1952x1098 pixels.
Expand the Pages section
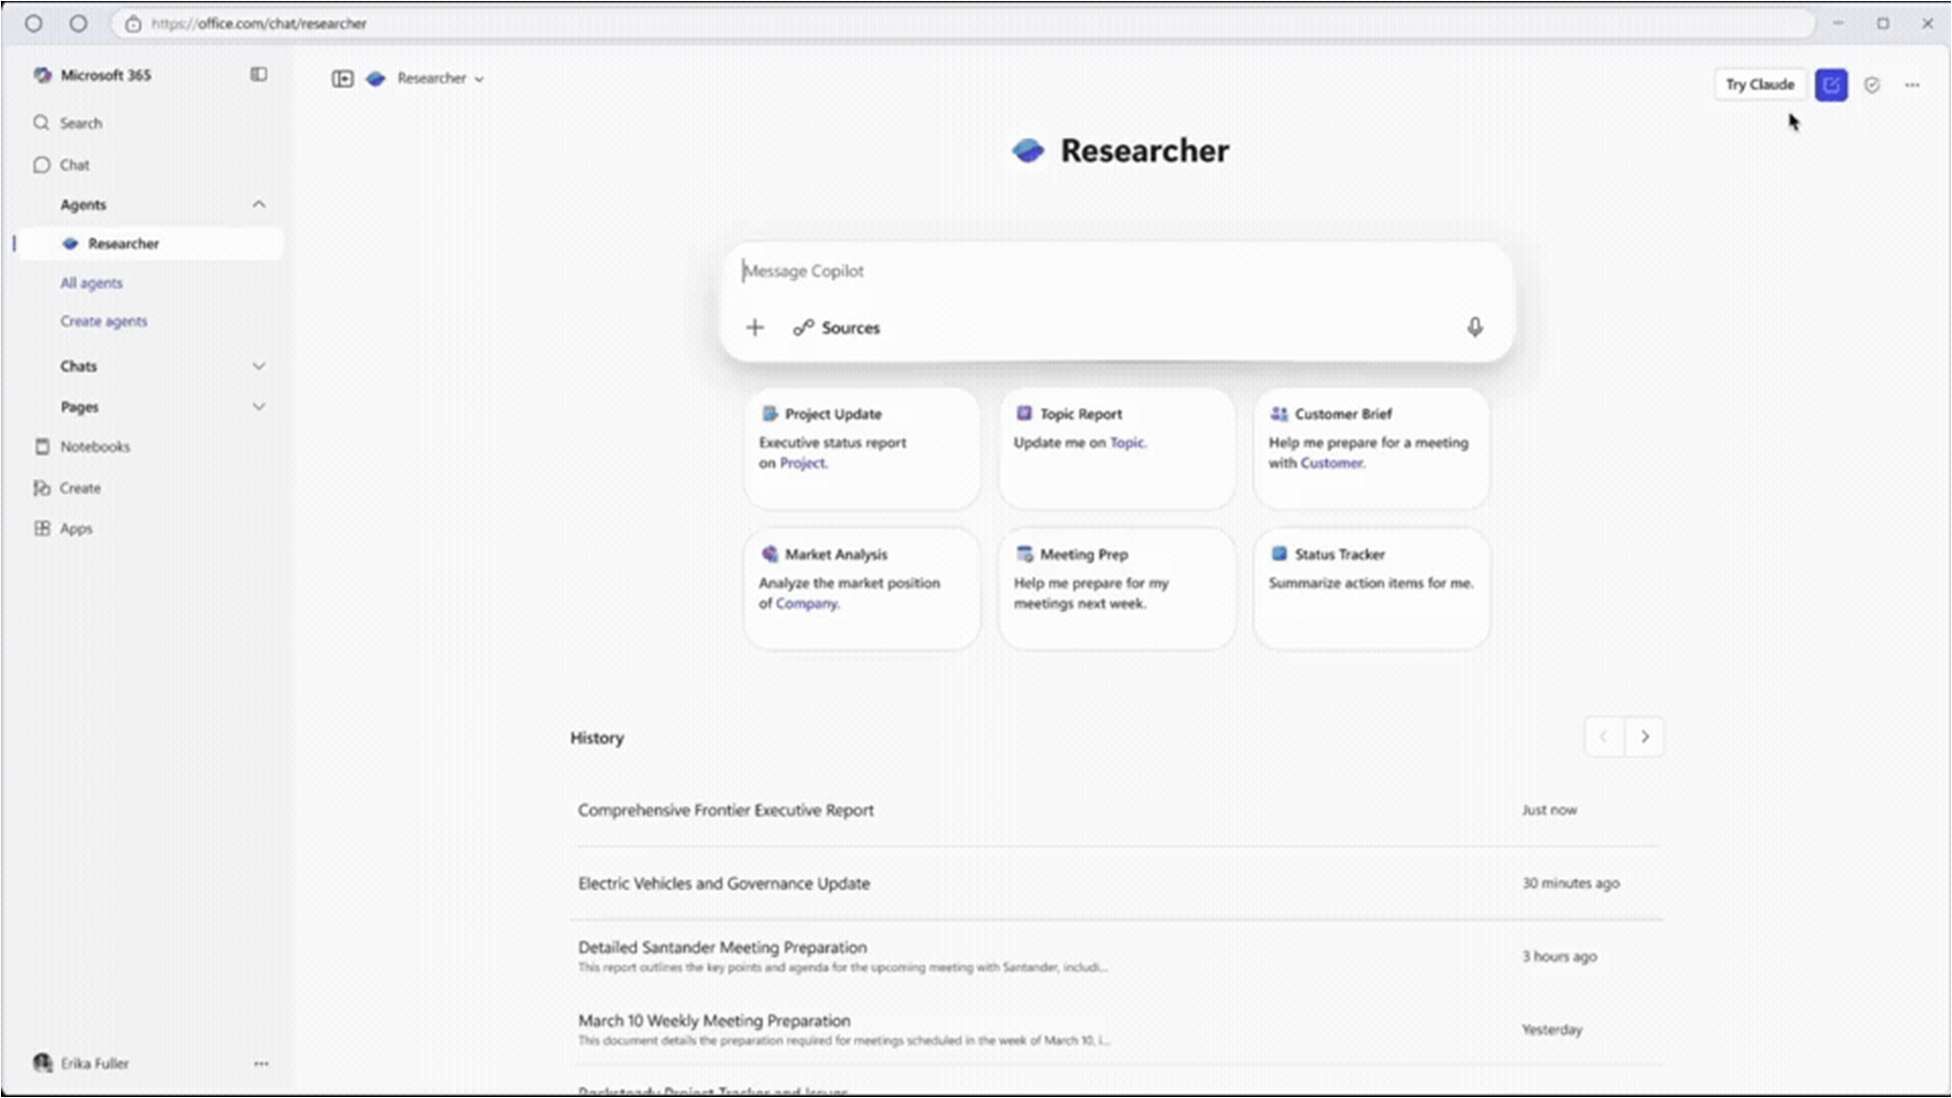tap(259, 406)
